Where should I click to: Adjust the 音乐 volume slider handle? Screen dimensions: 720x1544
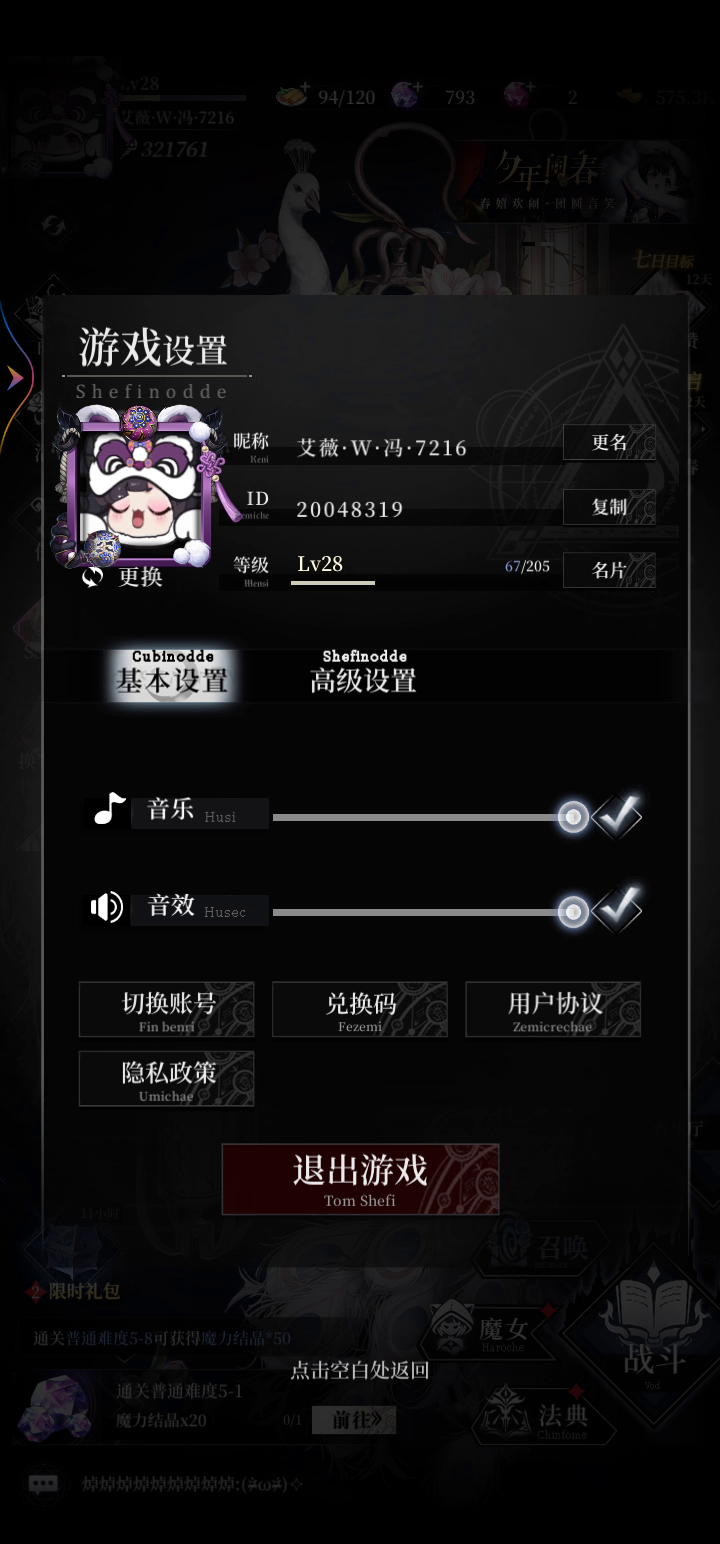coord(573,818)
